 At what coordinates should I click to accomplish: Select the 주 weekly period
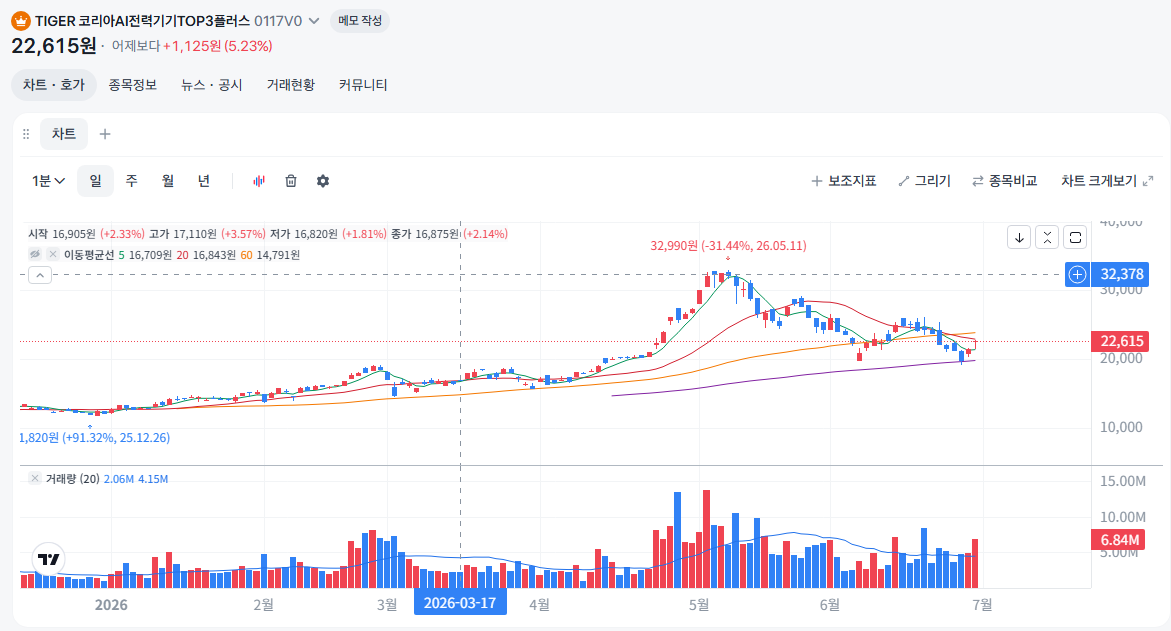[x=131, y=181]
